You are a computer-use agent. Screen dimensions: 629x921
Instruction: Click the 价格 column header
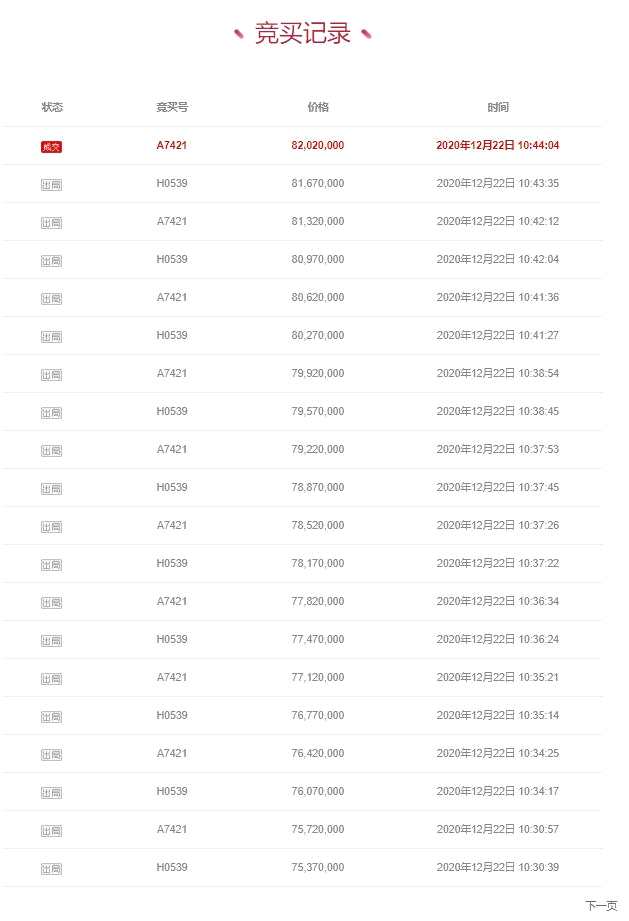(x=318, y=107)
